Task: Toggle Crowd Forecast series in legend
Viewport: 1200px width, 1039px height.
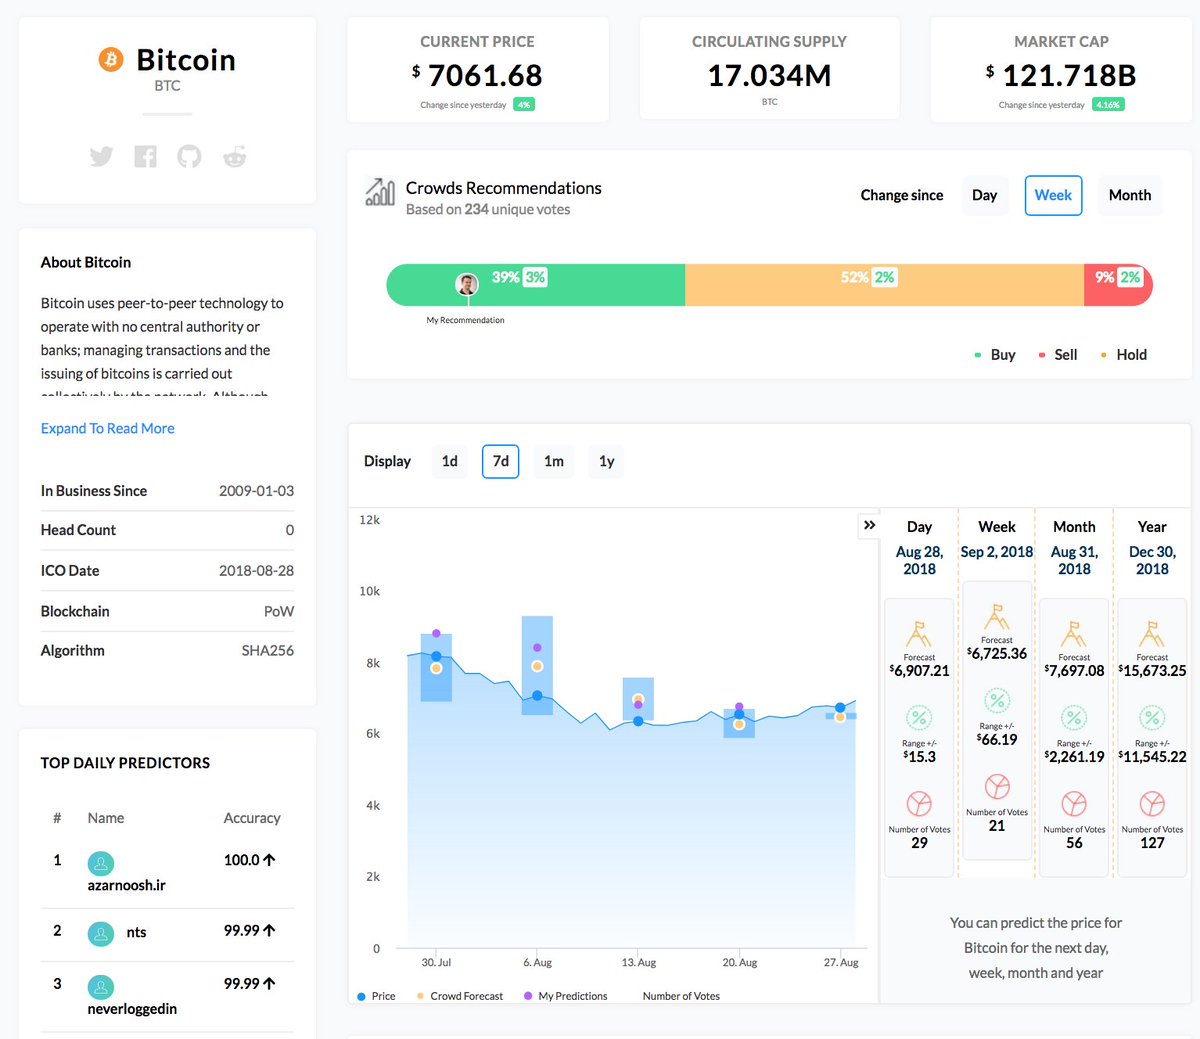Action: coord(460,996)
